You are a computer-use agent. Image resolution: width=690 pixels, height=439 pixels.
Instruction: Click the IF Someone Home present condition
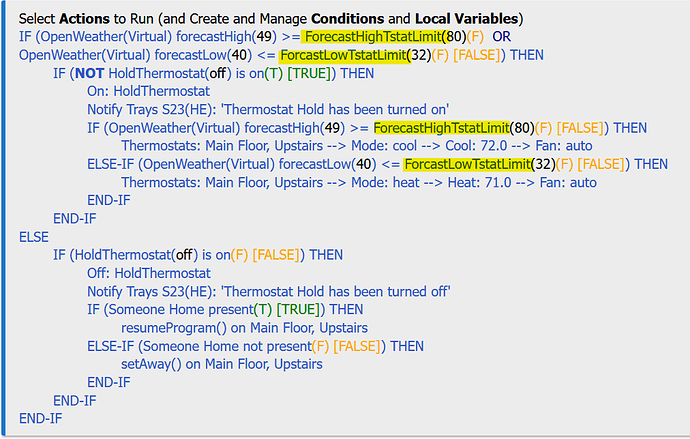pos(225,309)
